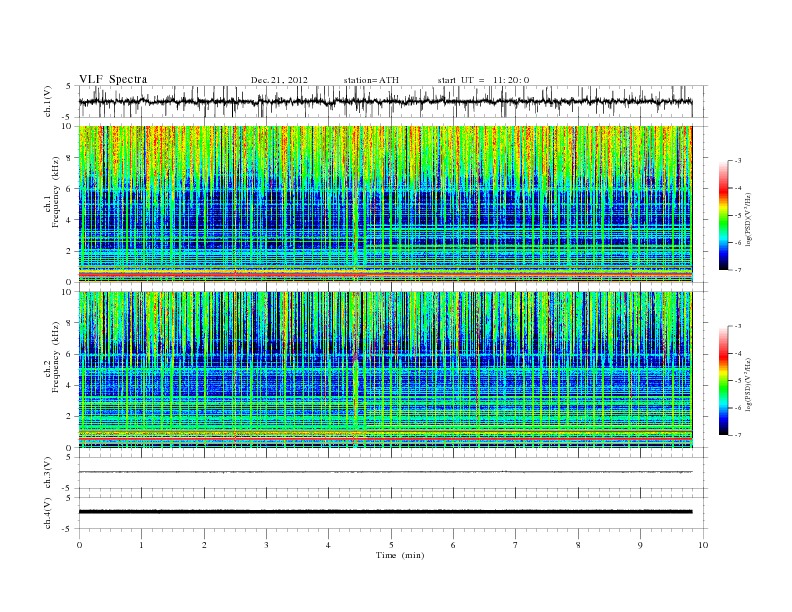The width and height of the screenshot is (792, 612).
Task: Select the "Time (min)" axis label
Action: pos(400,555)
